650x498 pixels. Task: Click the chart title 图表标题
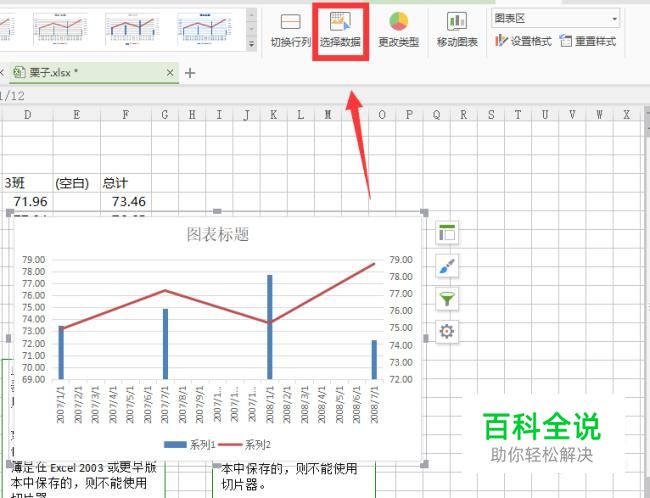[x=218, y=234]
